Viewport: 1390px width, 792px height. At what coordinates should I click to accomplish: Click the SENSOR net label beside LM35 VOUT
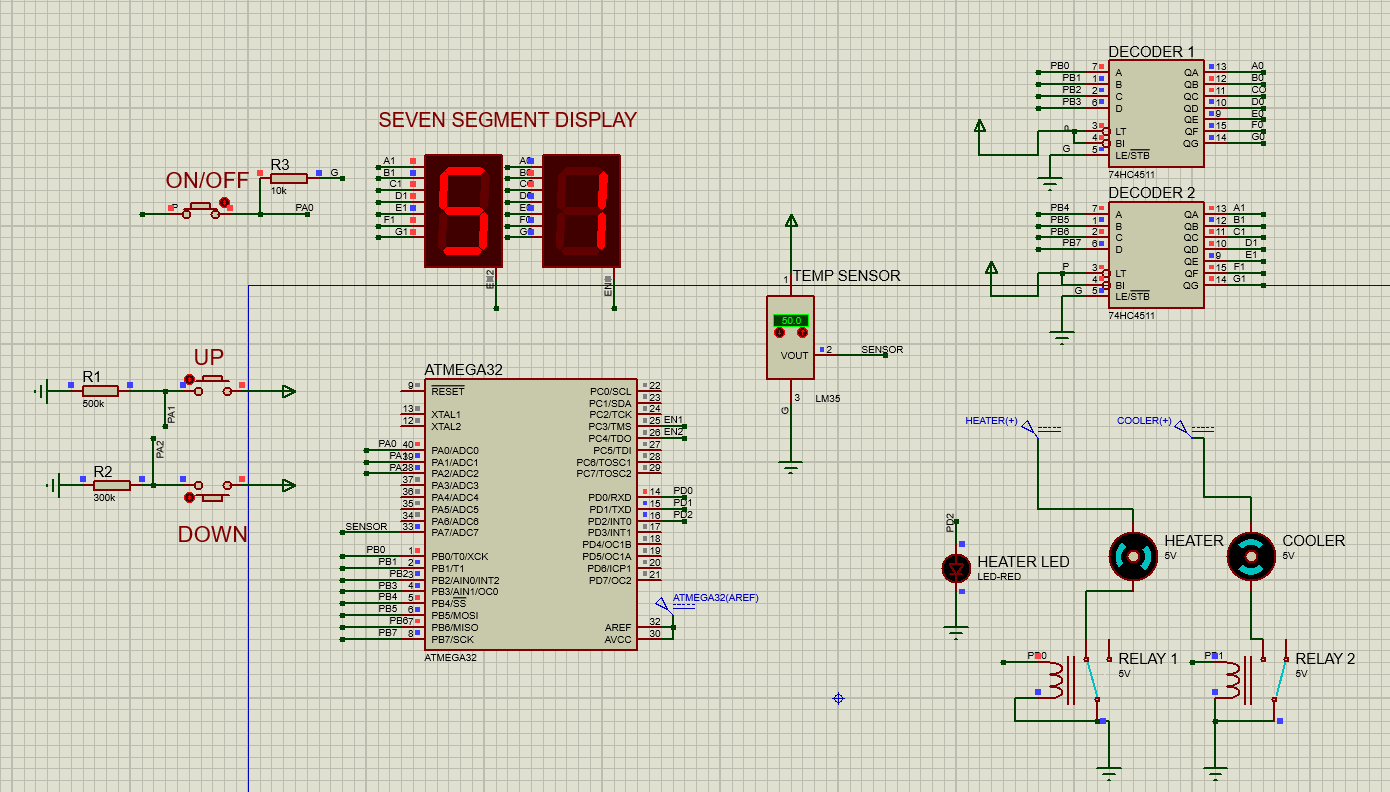882,350
